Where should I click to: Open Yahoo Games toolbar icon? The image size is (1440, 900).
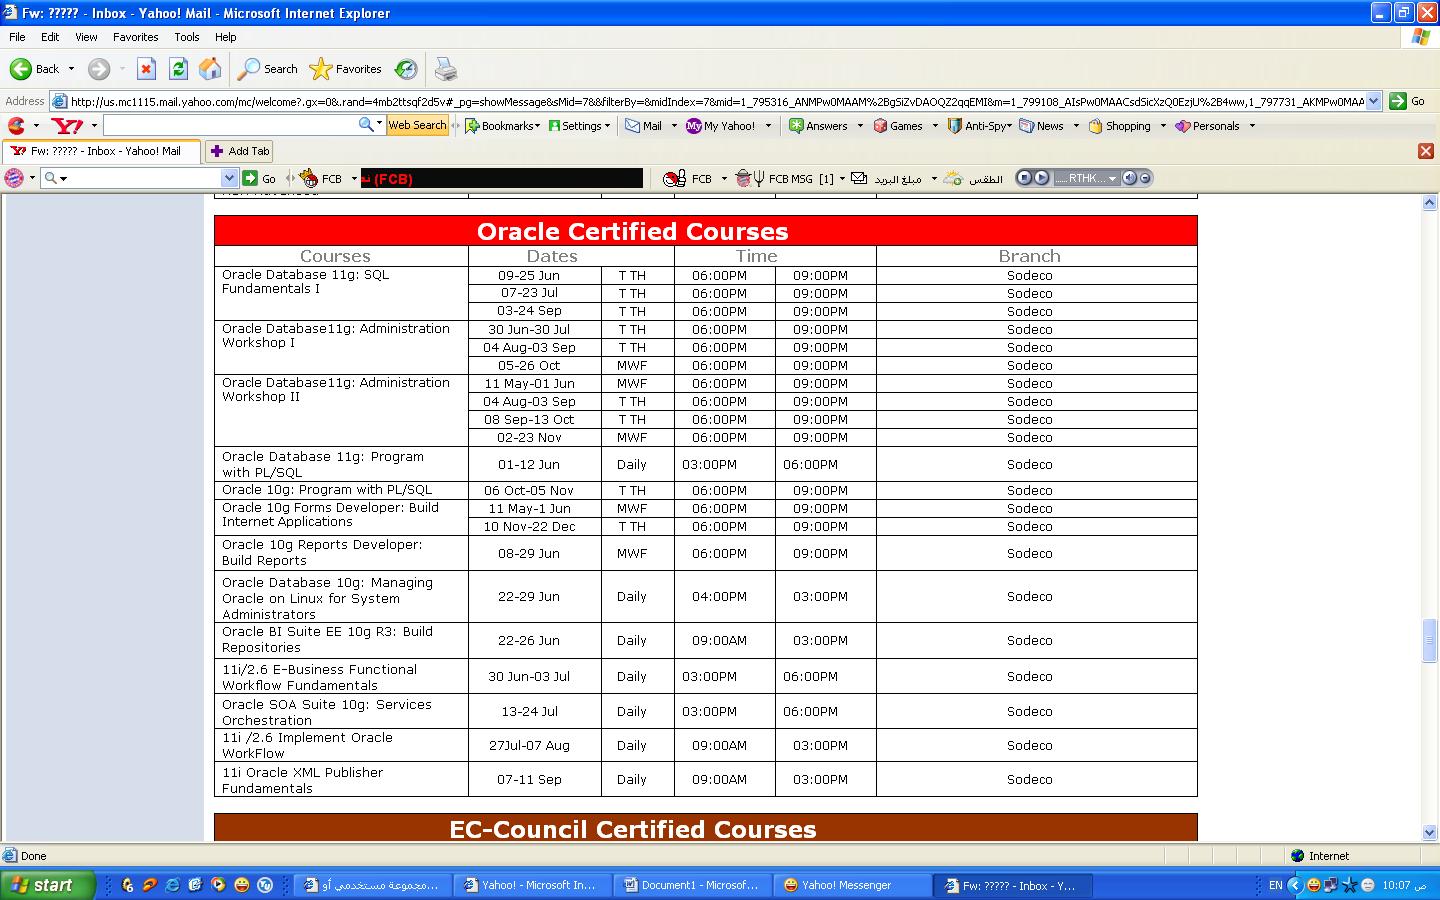pos(881,126)
